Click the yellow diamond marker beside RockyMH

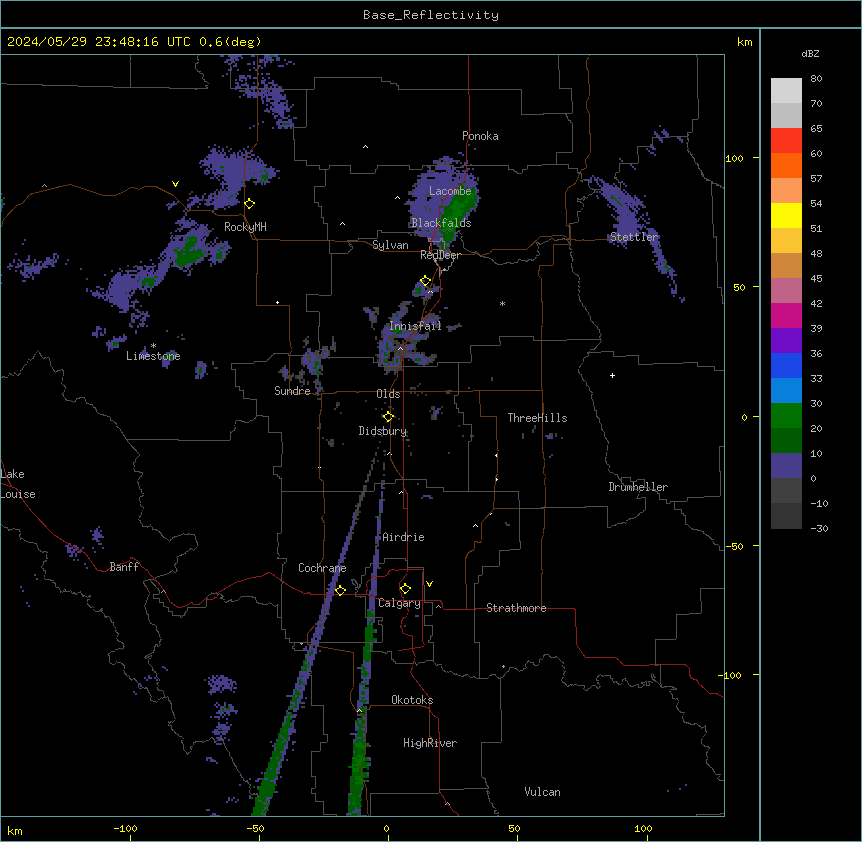click(250, 204)
